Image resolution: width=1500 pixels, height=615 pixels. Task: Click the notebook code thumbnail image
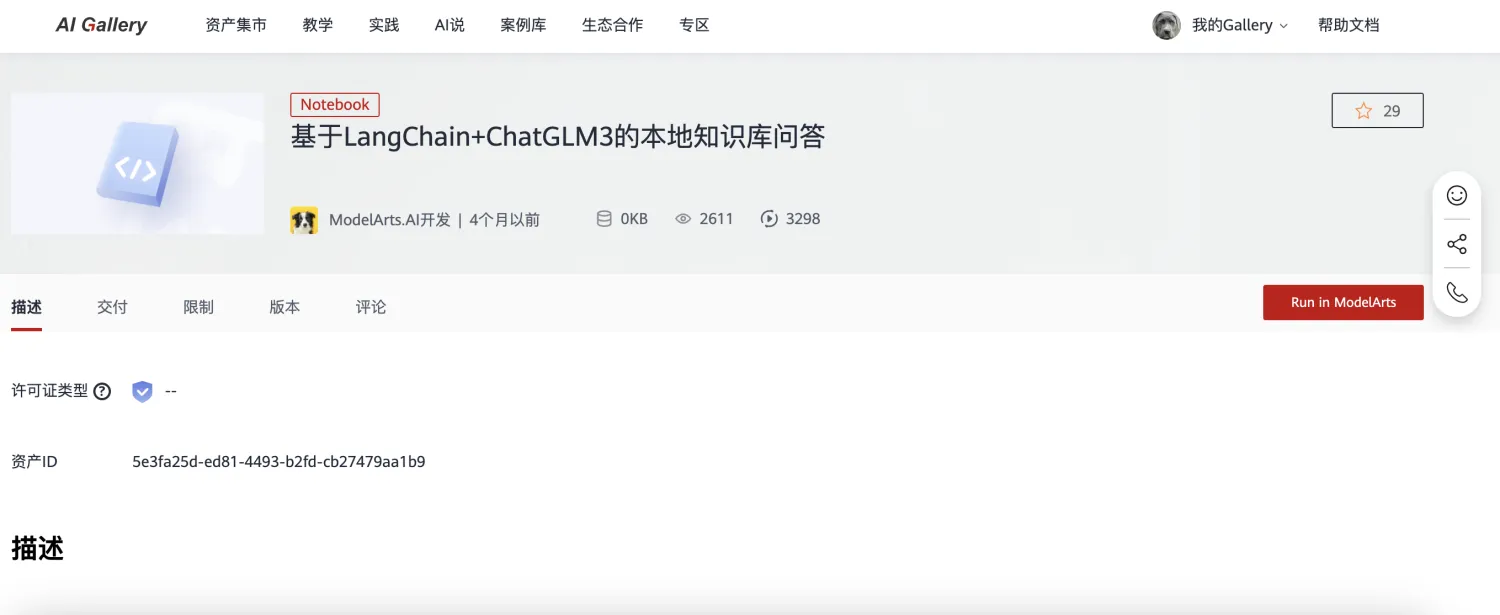point(137,163)
